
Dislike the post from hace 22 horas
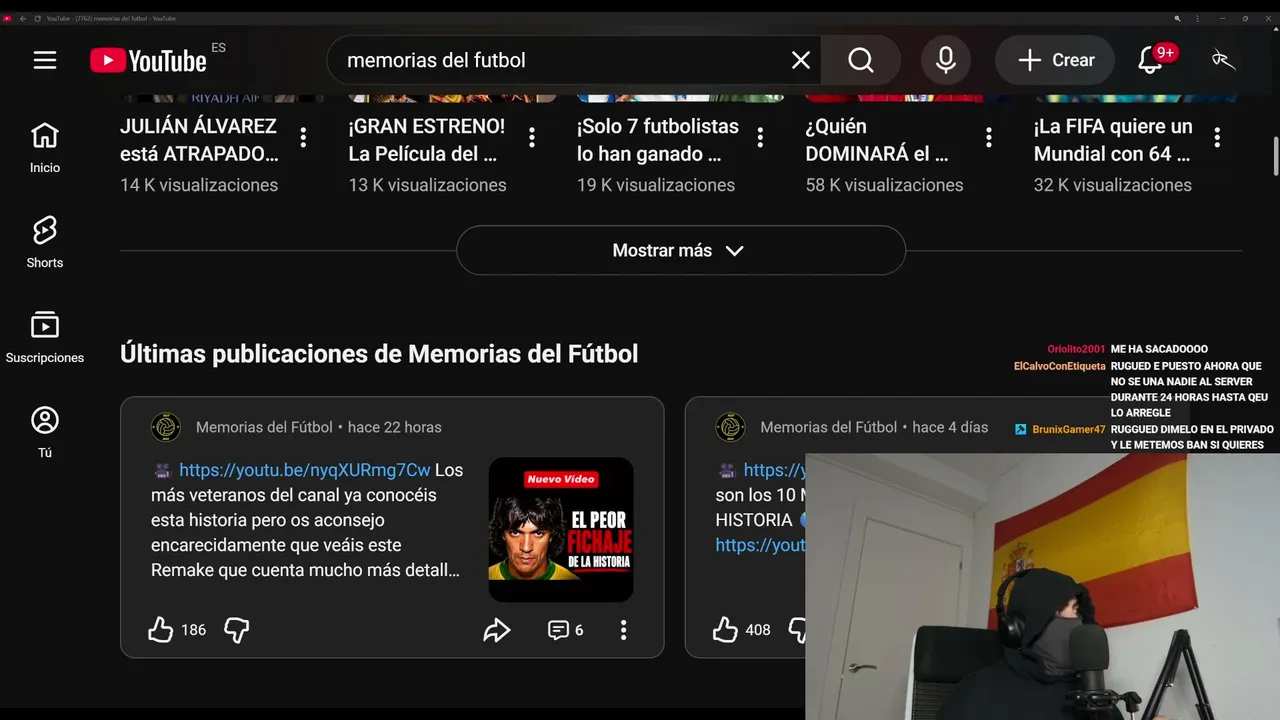coord(236,629)
